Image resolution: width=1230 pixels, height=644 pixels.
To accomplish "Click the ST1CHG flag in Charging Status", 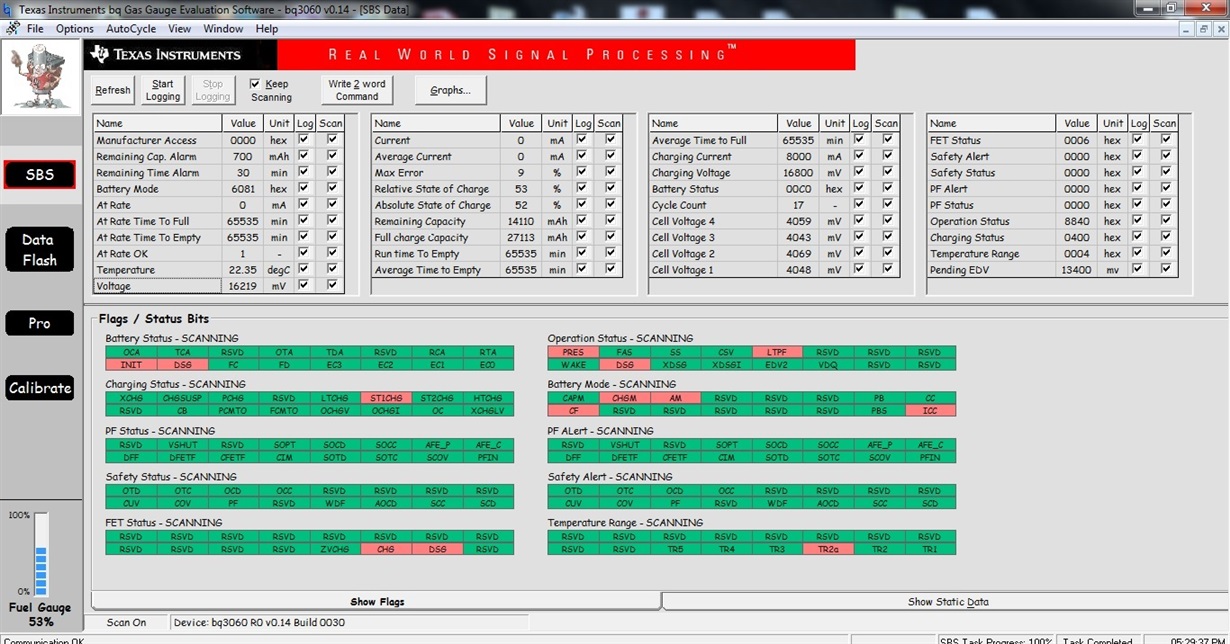I will [x=386, y=398].
